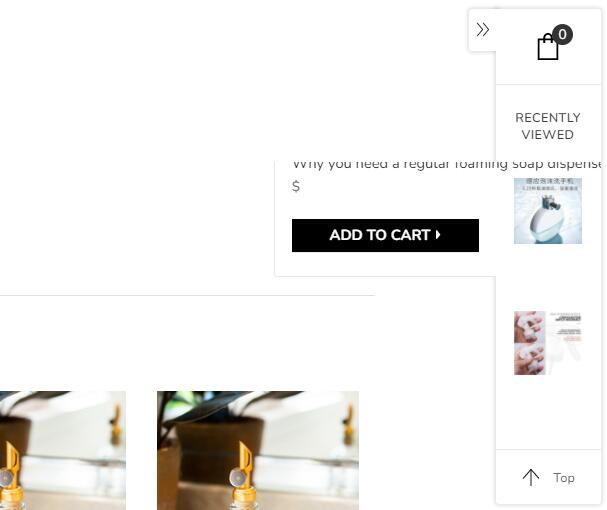Click the dollar price text
Viewport: 607px width, 510px height.
point(296,186)
